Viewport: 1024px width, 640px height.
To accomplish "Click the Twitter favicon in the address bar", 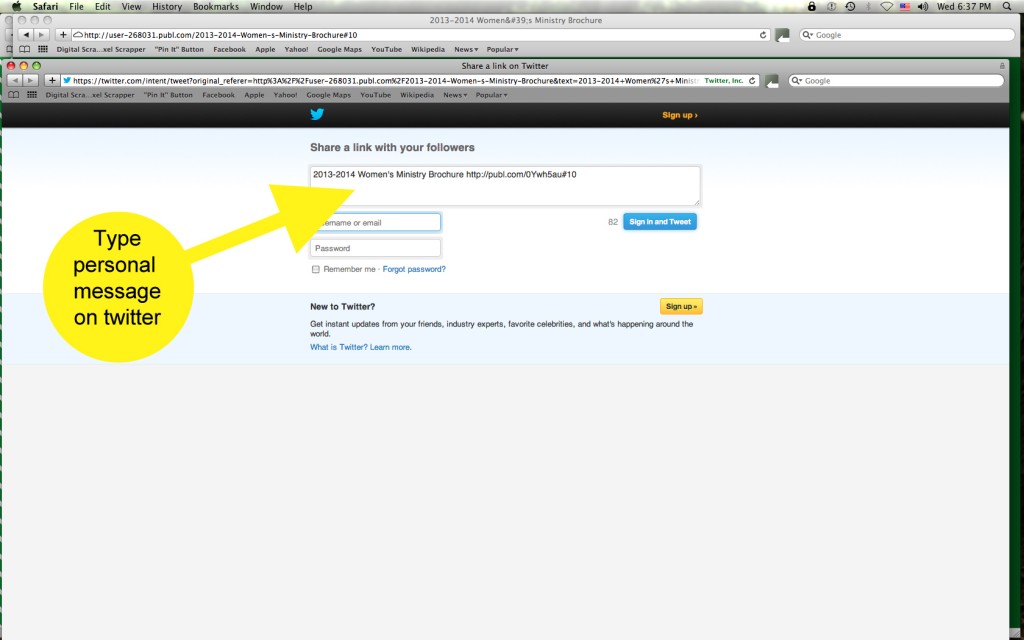I will [67, 81].
